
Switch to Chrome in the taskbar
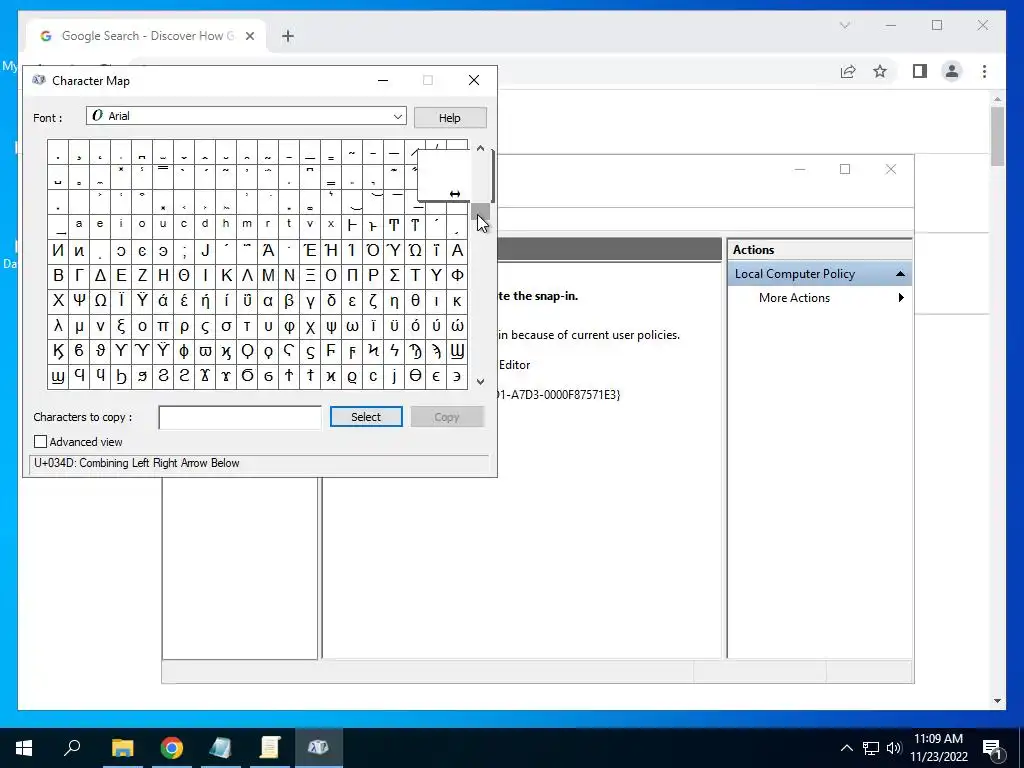point(171,748)
